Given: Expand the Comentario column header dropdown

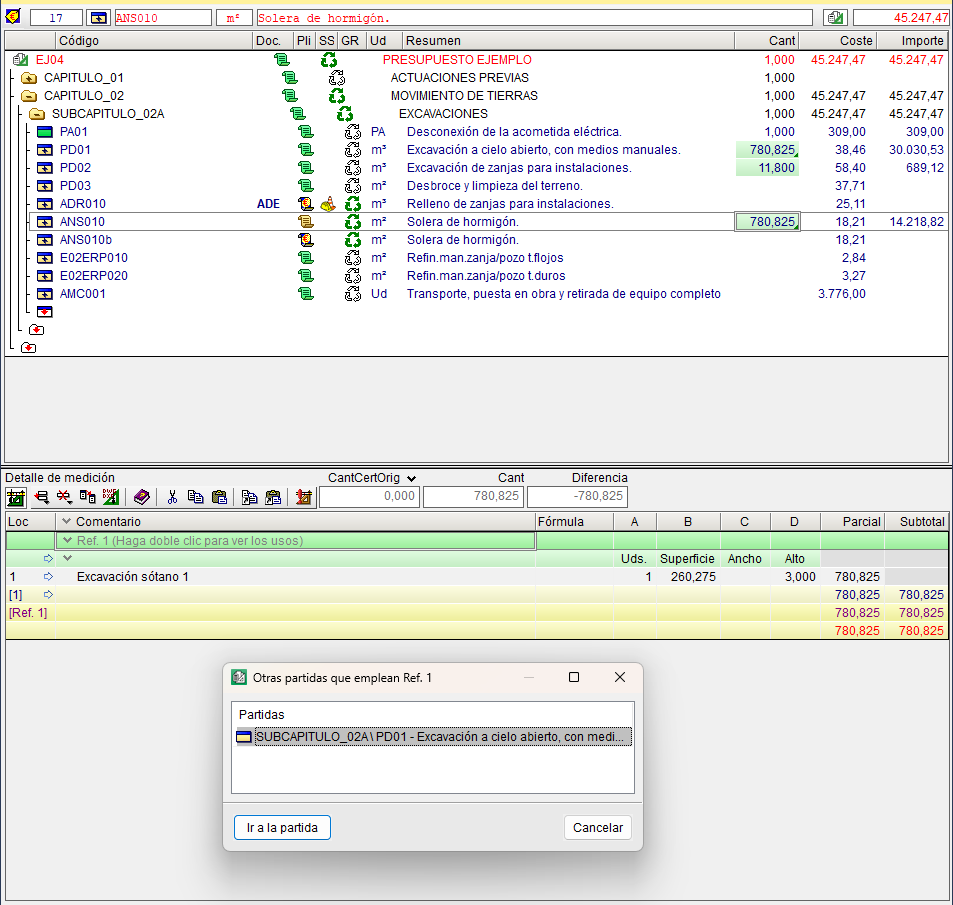Looking at the screenshot, I should (67, 522).
